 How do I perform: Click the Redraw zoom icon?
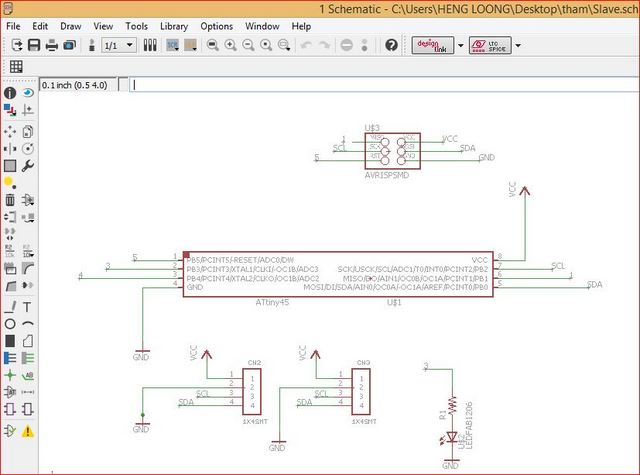tap(266, 45)
